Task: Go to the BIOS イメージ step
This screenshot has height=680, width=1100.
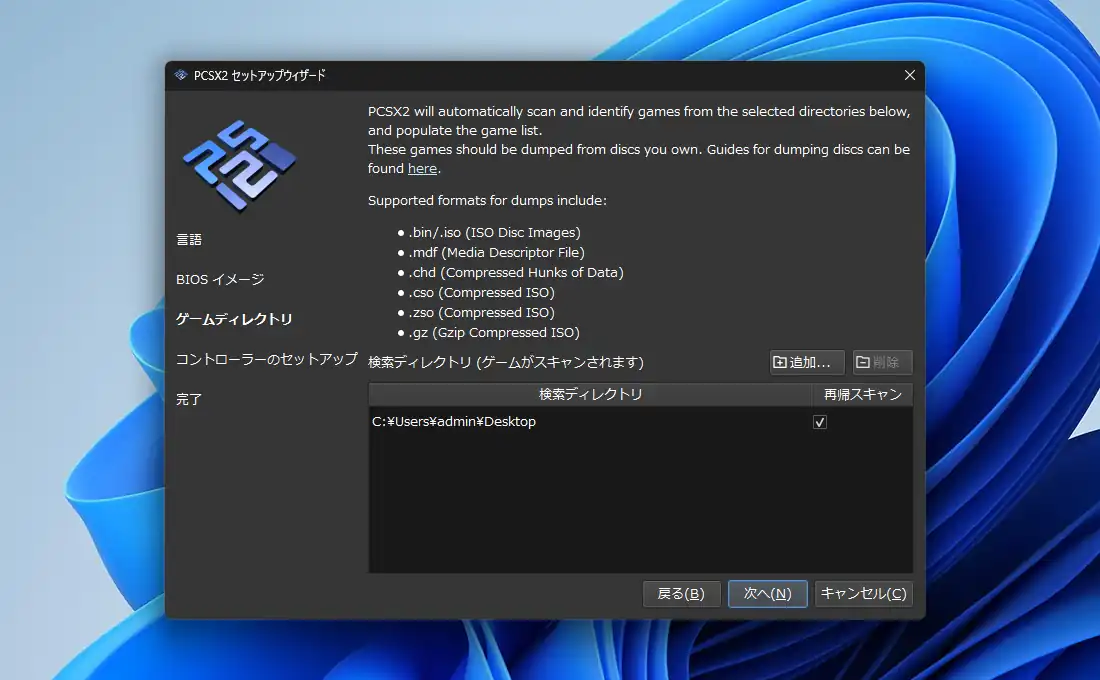Action: coord(220,279)
